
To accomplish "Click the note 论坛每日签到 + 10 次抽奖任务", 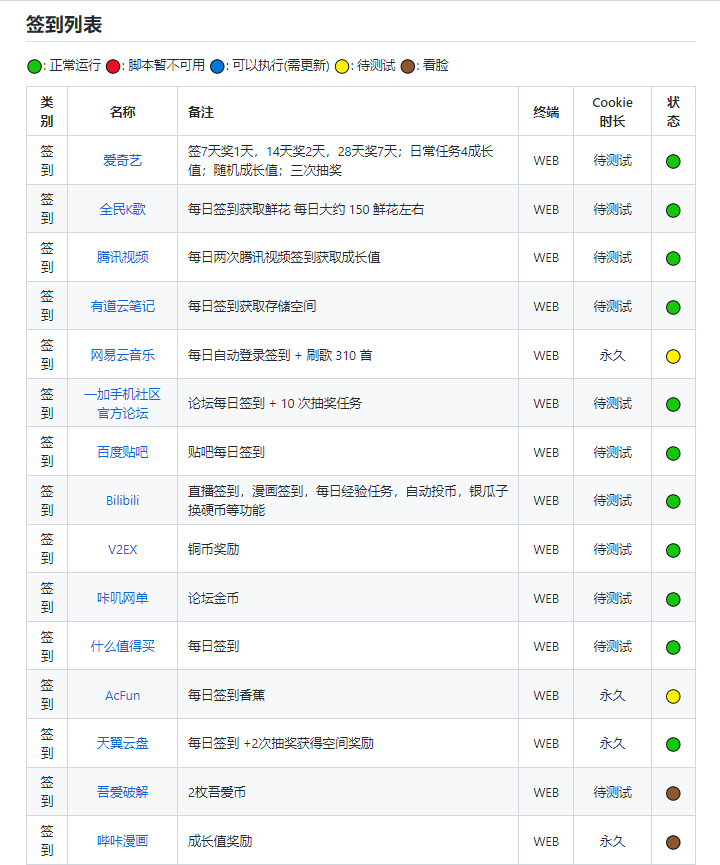I will [275, 403].
